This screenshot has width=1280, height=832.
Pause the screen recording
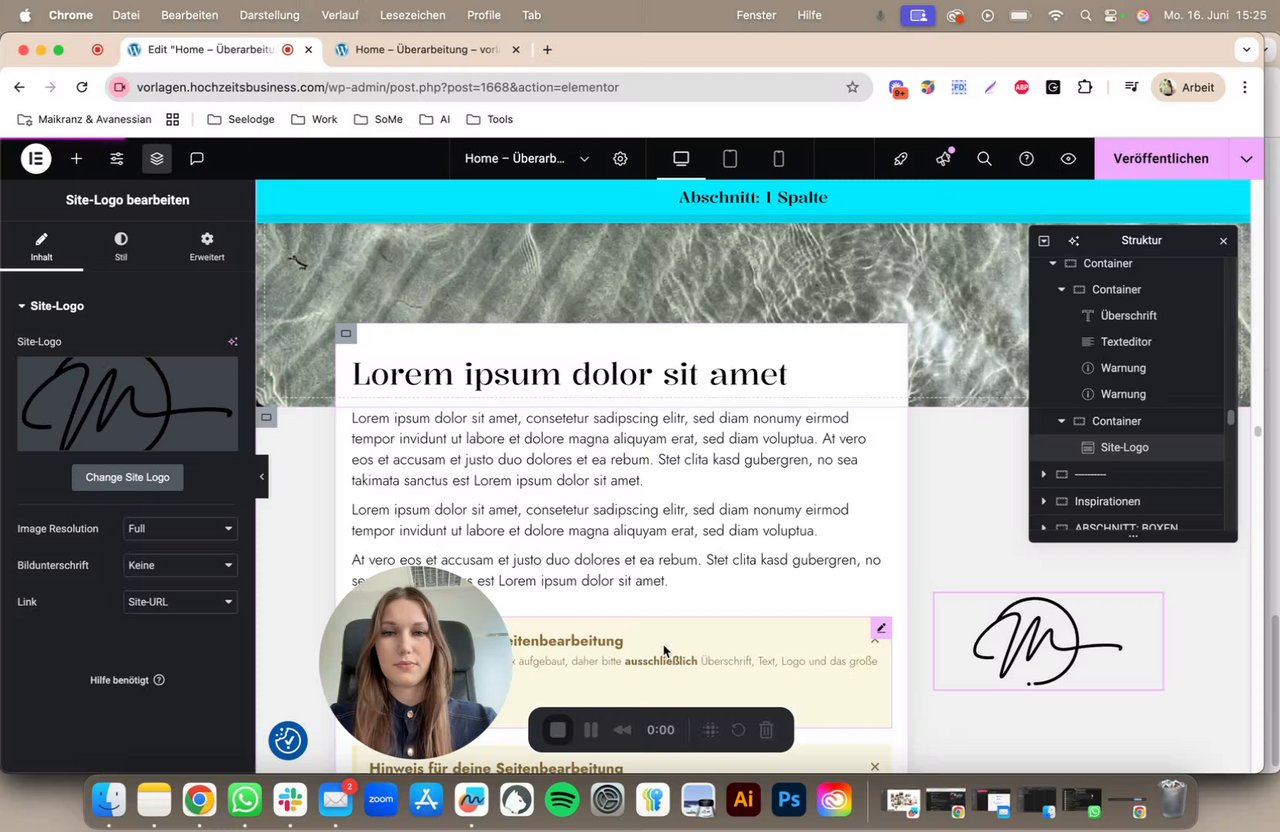pos(591,730)
